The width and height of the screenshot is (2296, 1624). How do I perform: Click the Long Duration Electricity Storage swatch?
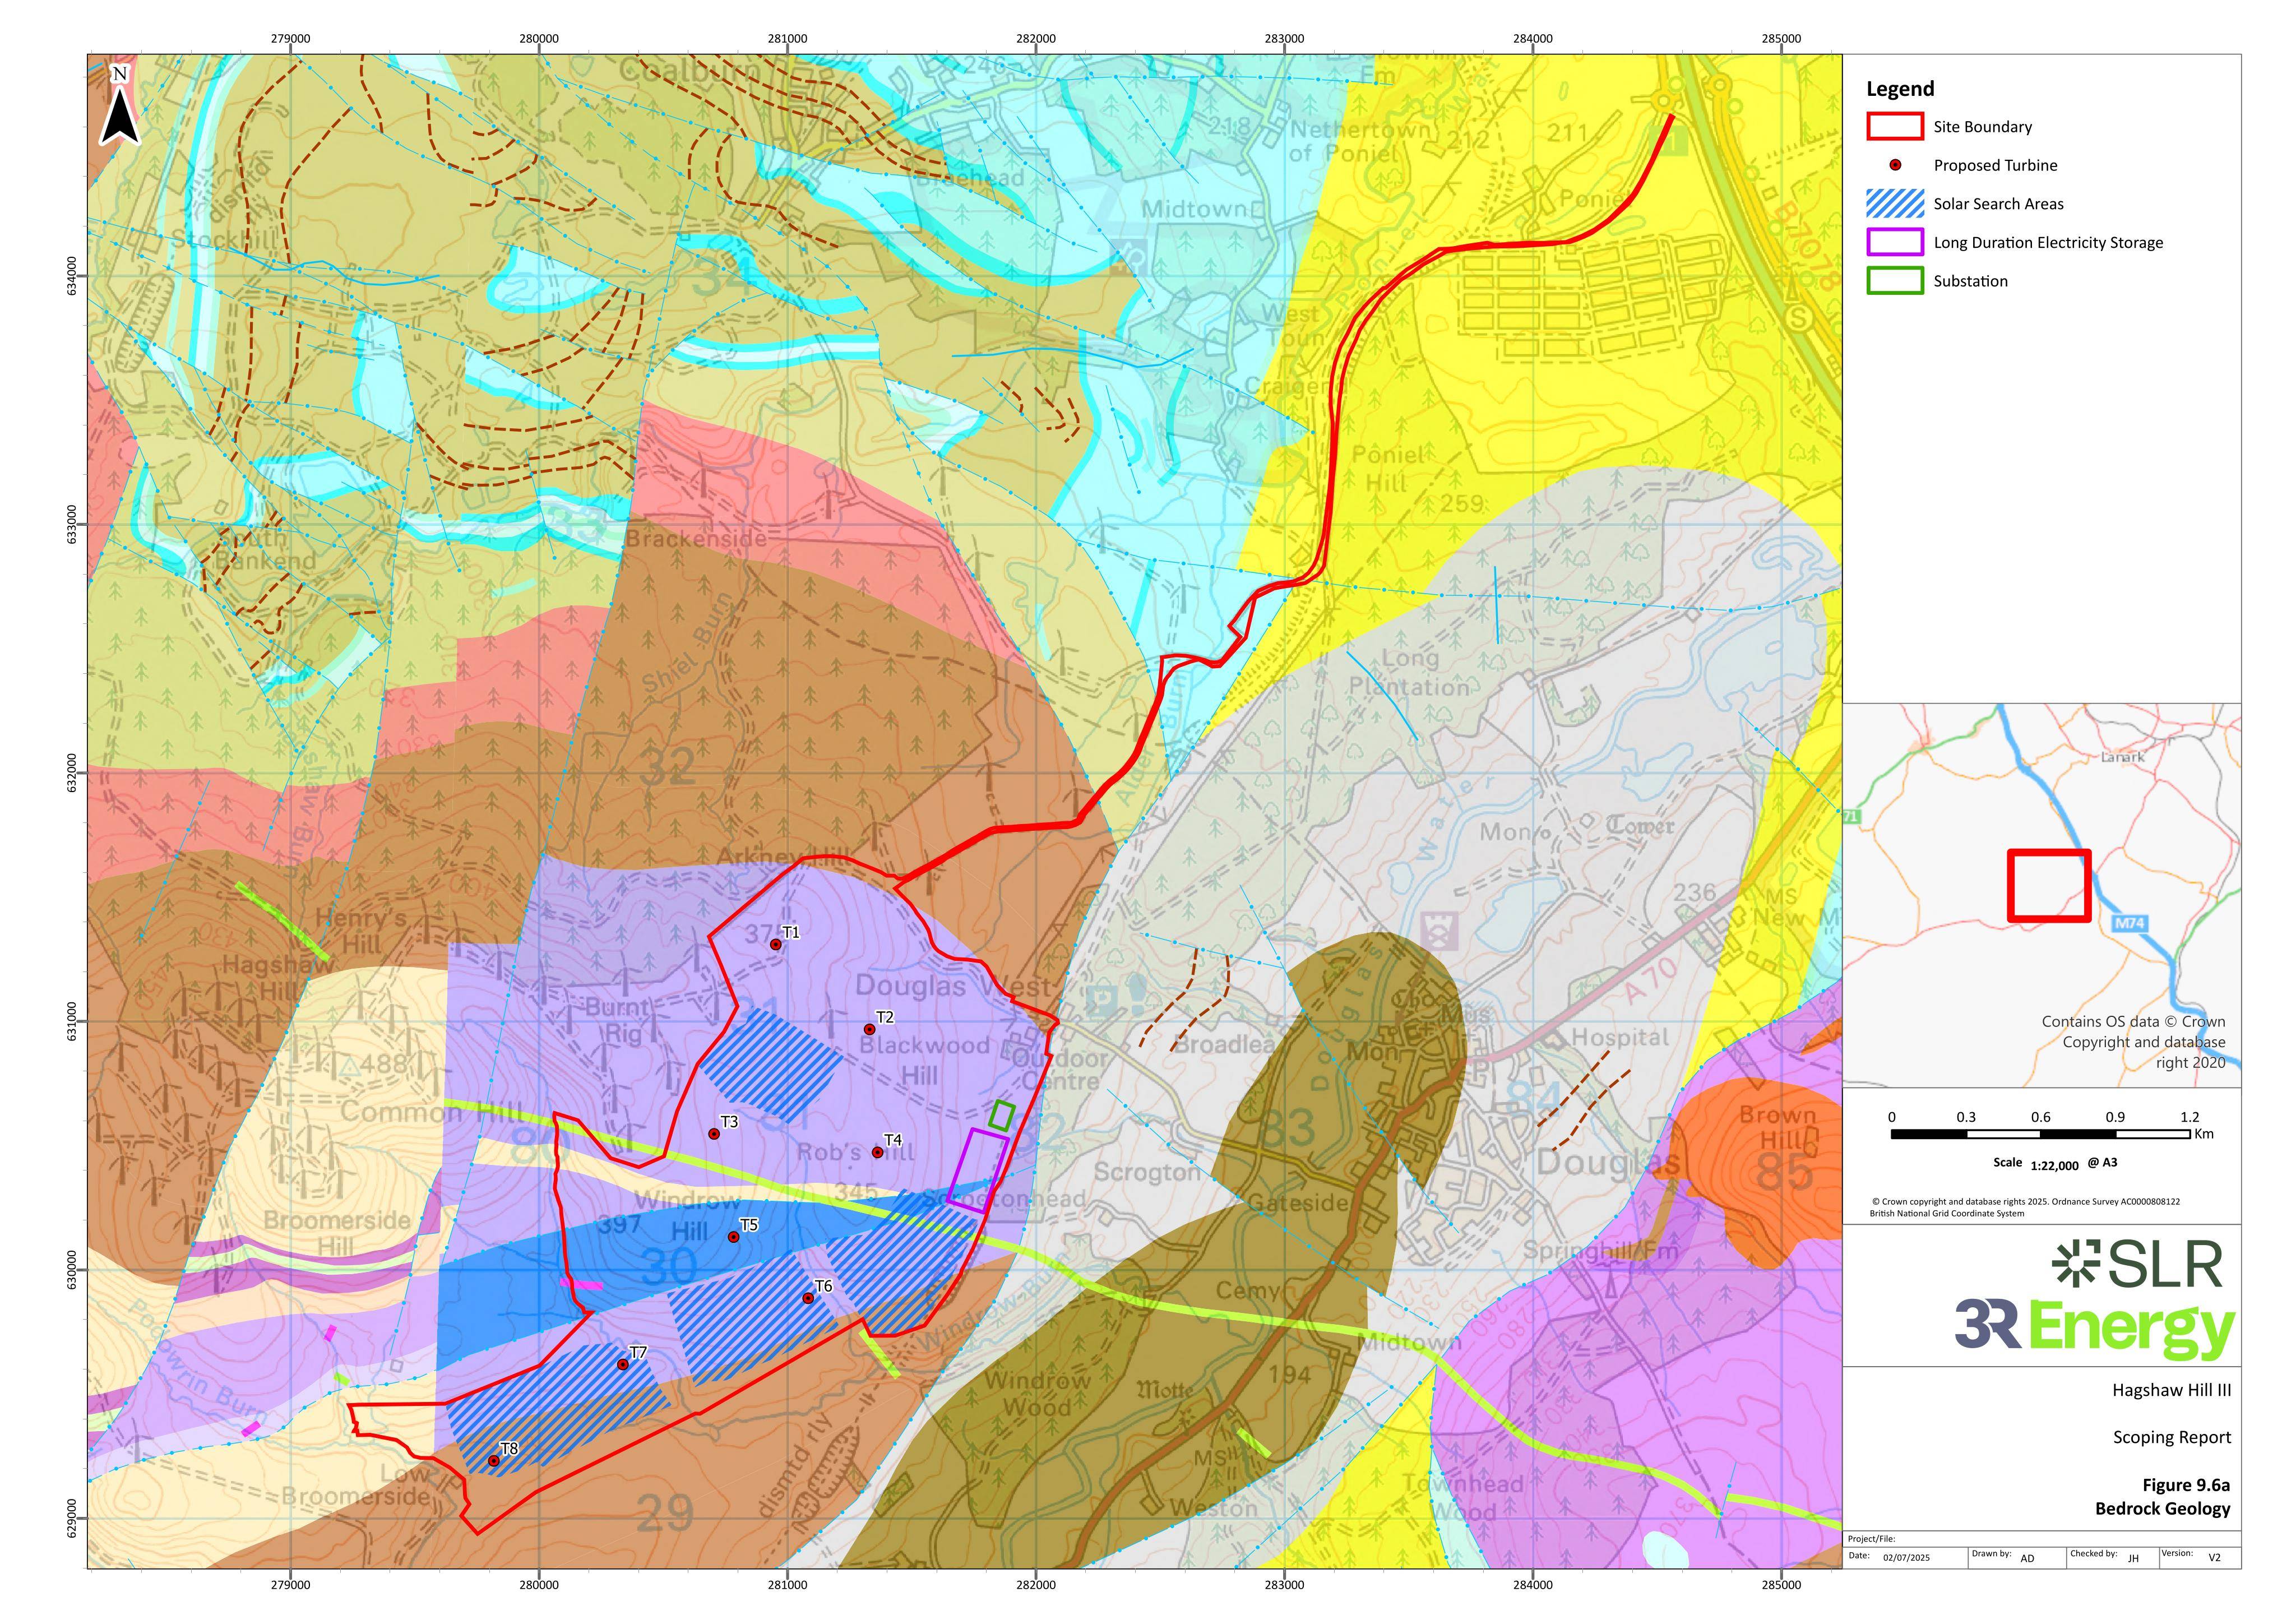click(1894, 242)
